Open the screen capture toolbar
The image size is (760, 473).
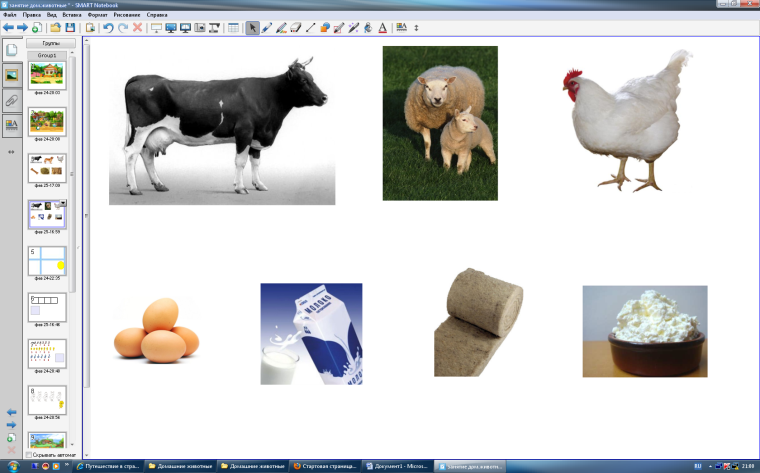click(200, 28)
